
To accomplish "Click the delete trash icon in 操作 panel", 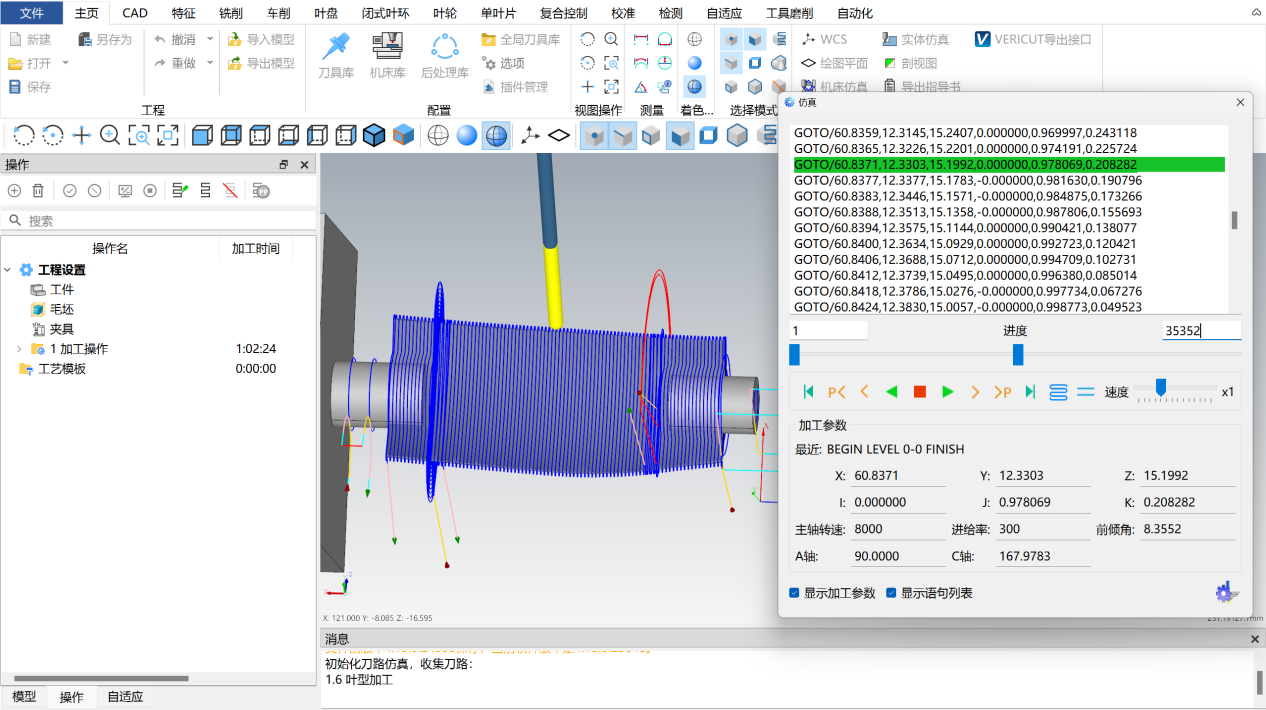I will (x=38, y=190).
